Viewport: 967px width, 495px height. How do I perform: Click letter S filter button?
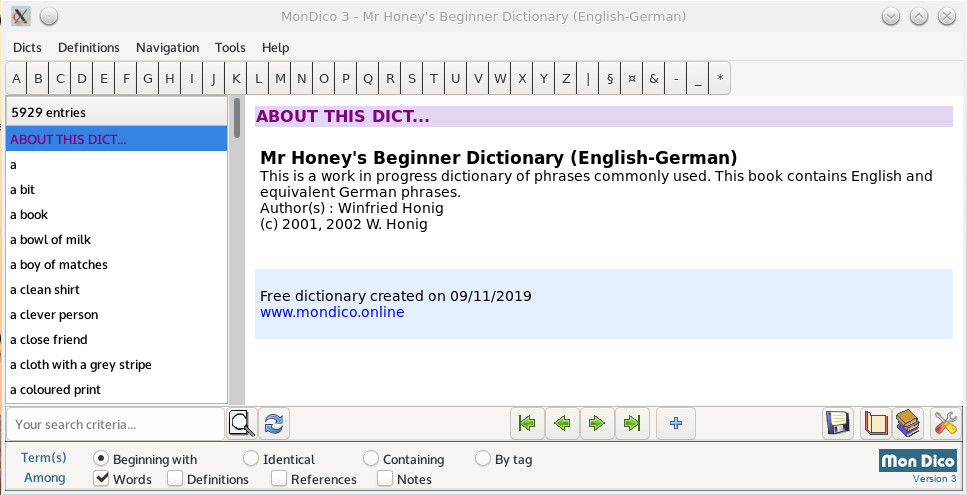tap(411, 78)
